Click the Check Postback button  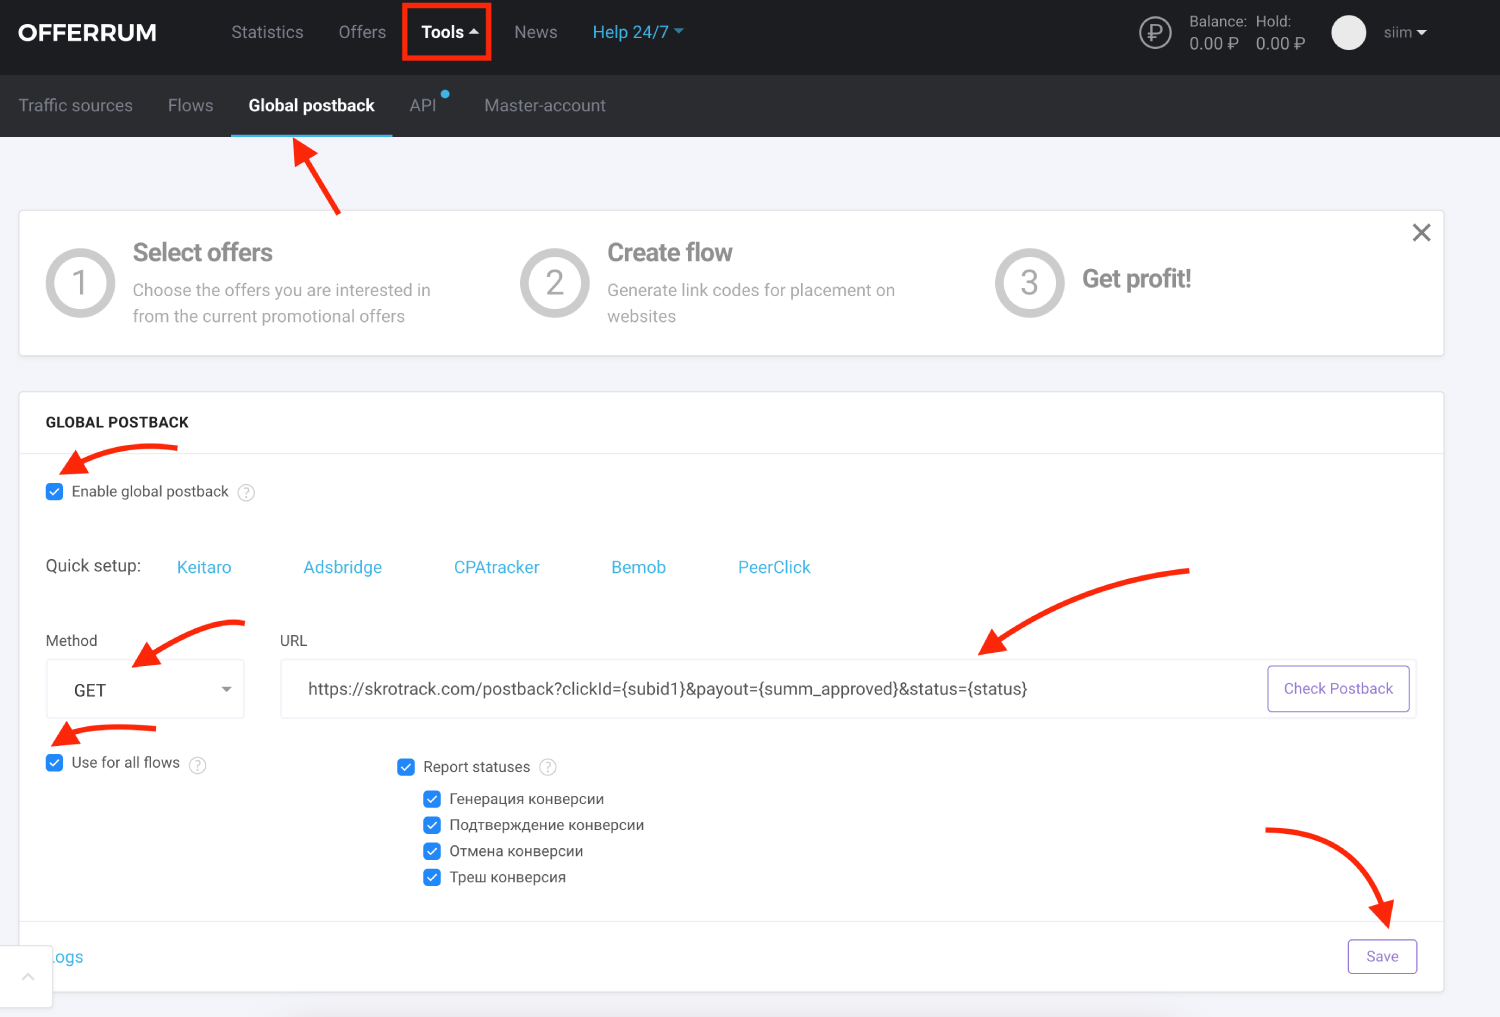point(1338,689)
